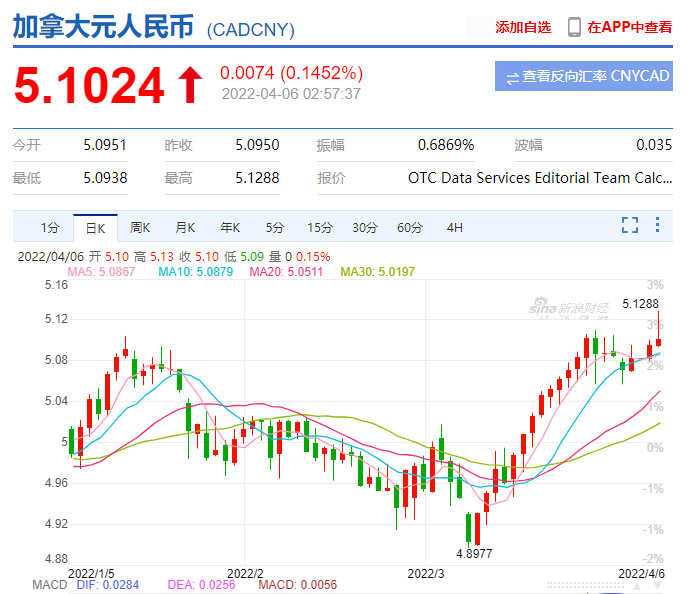This screenshot has width=696, height=594.
Task: Click the MA5: 5.0867 legend
Action: coord(101,272)
